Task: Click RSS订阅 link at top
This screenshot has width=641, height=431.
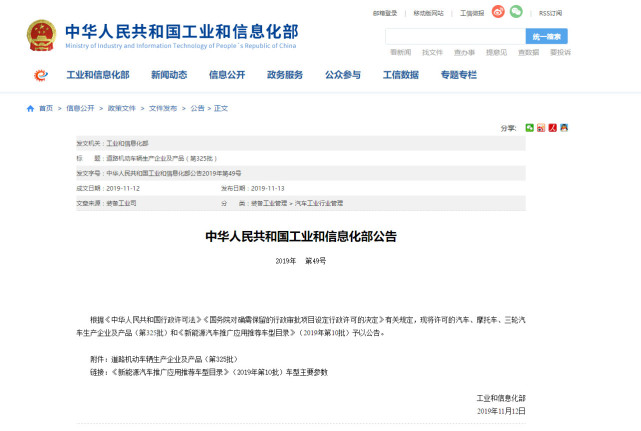Action: pos(550,13)
